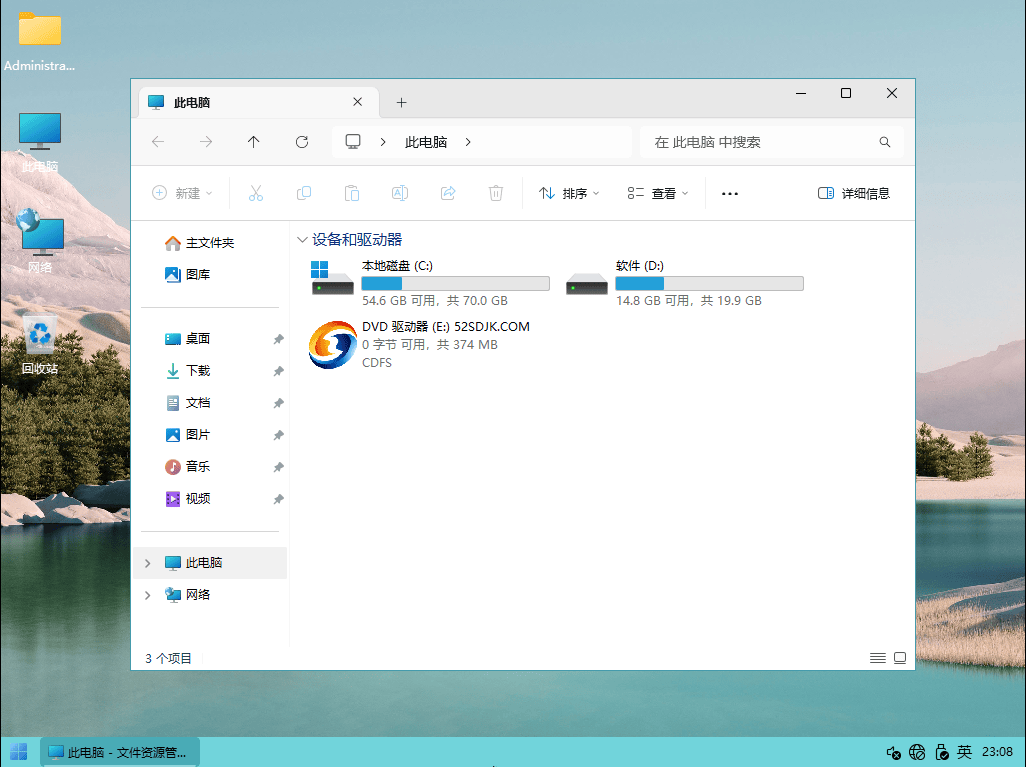Click the network globe tray icon

pos(917,753)
